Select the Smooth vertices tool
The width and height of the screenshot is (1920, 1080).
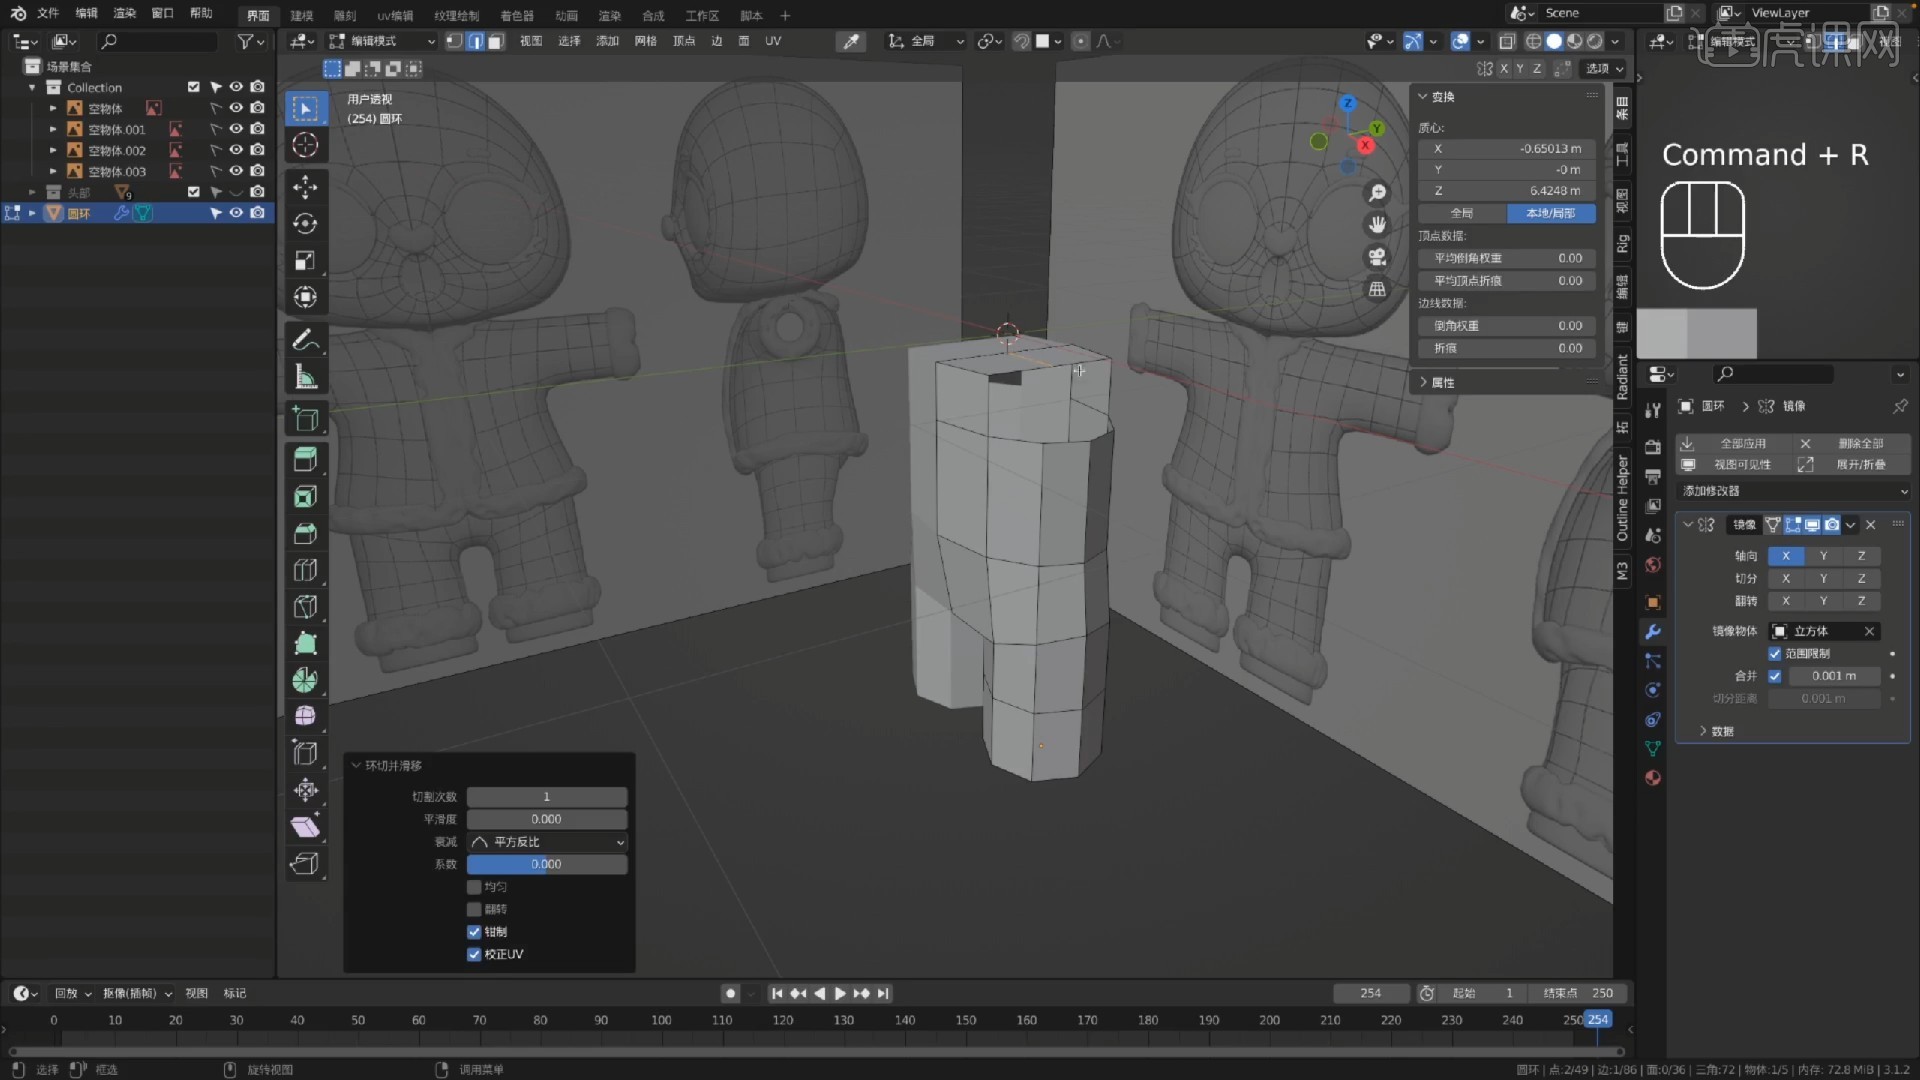[305, 716]
